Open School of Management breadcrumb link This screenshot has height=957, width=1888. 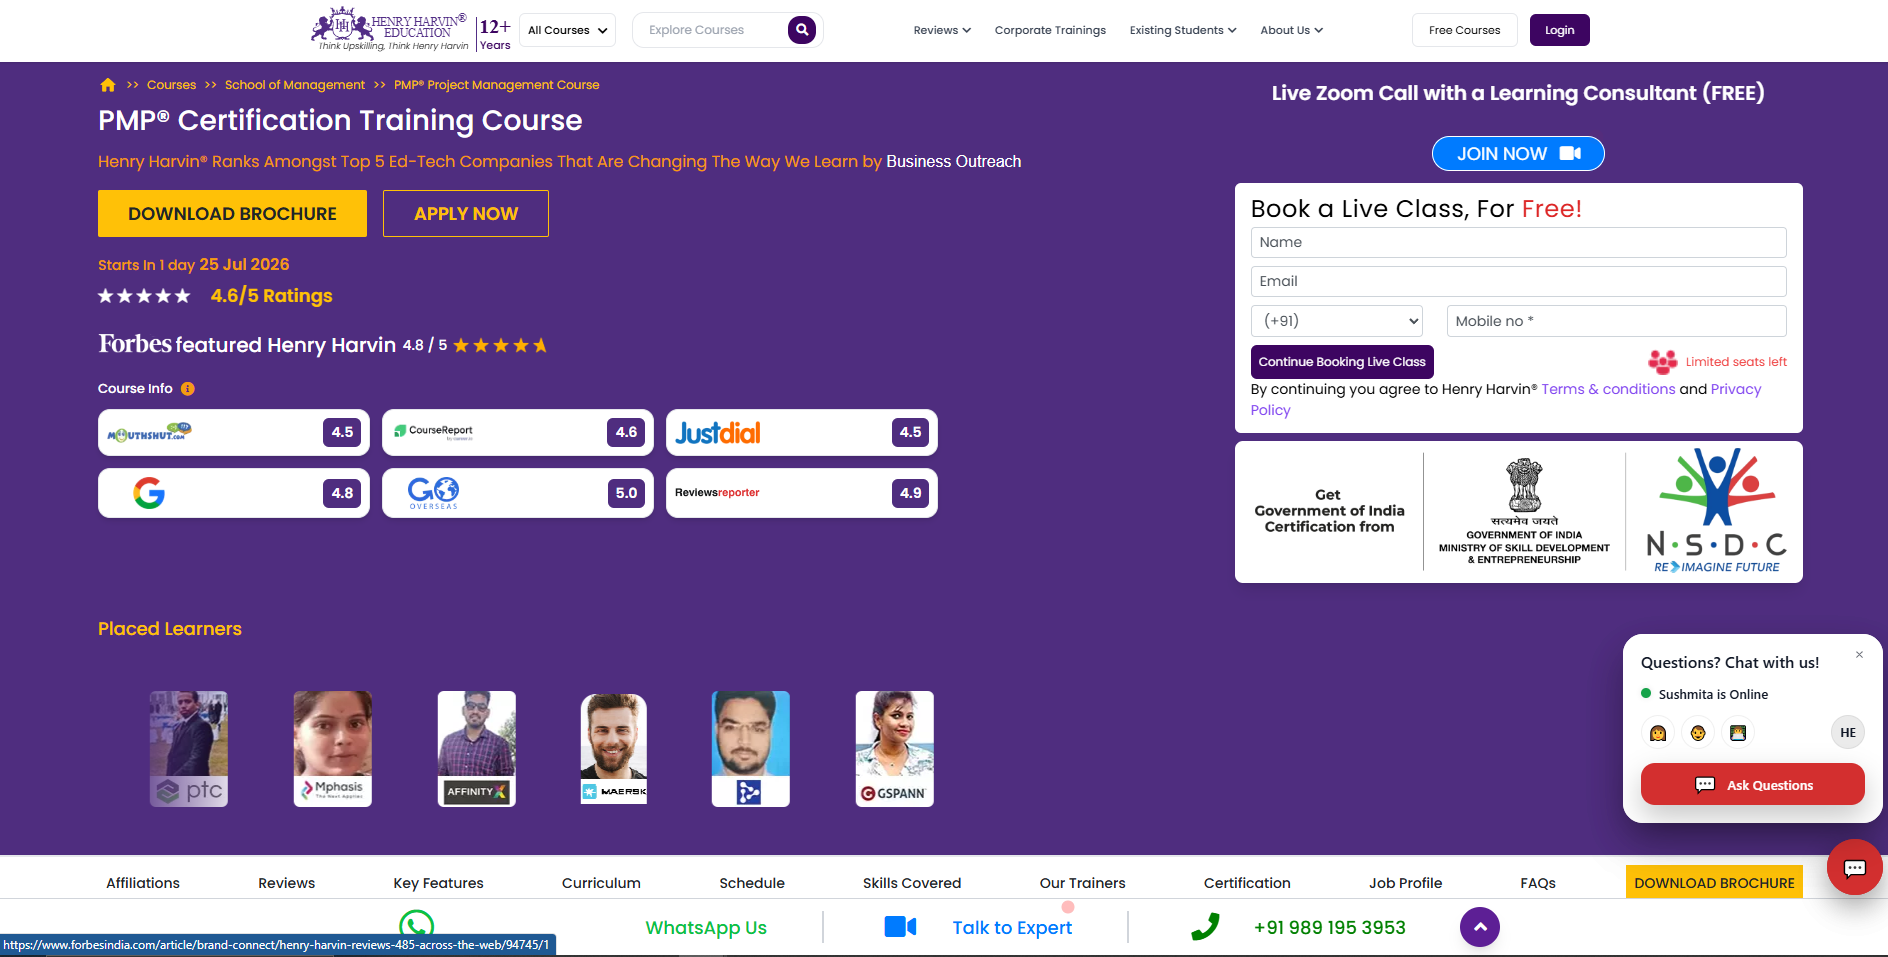pyautogui.click(x=295, y=85)
